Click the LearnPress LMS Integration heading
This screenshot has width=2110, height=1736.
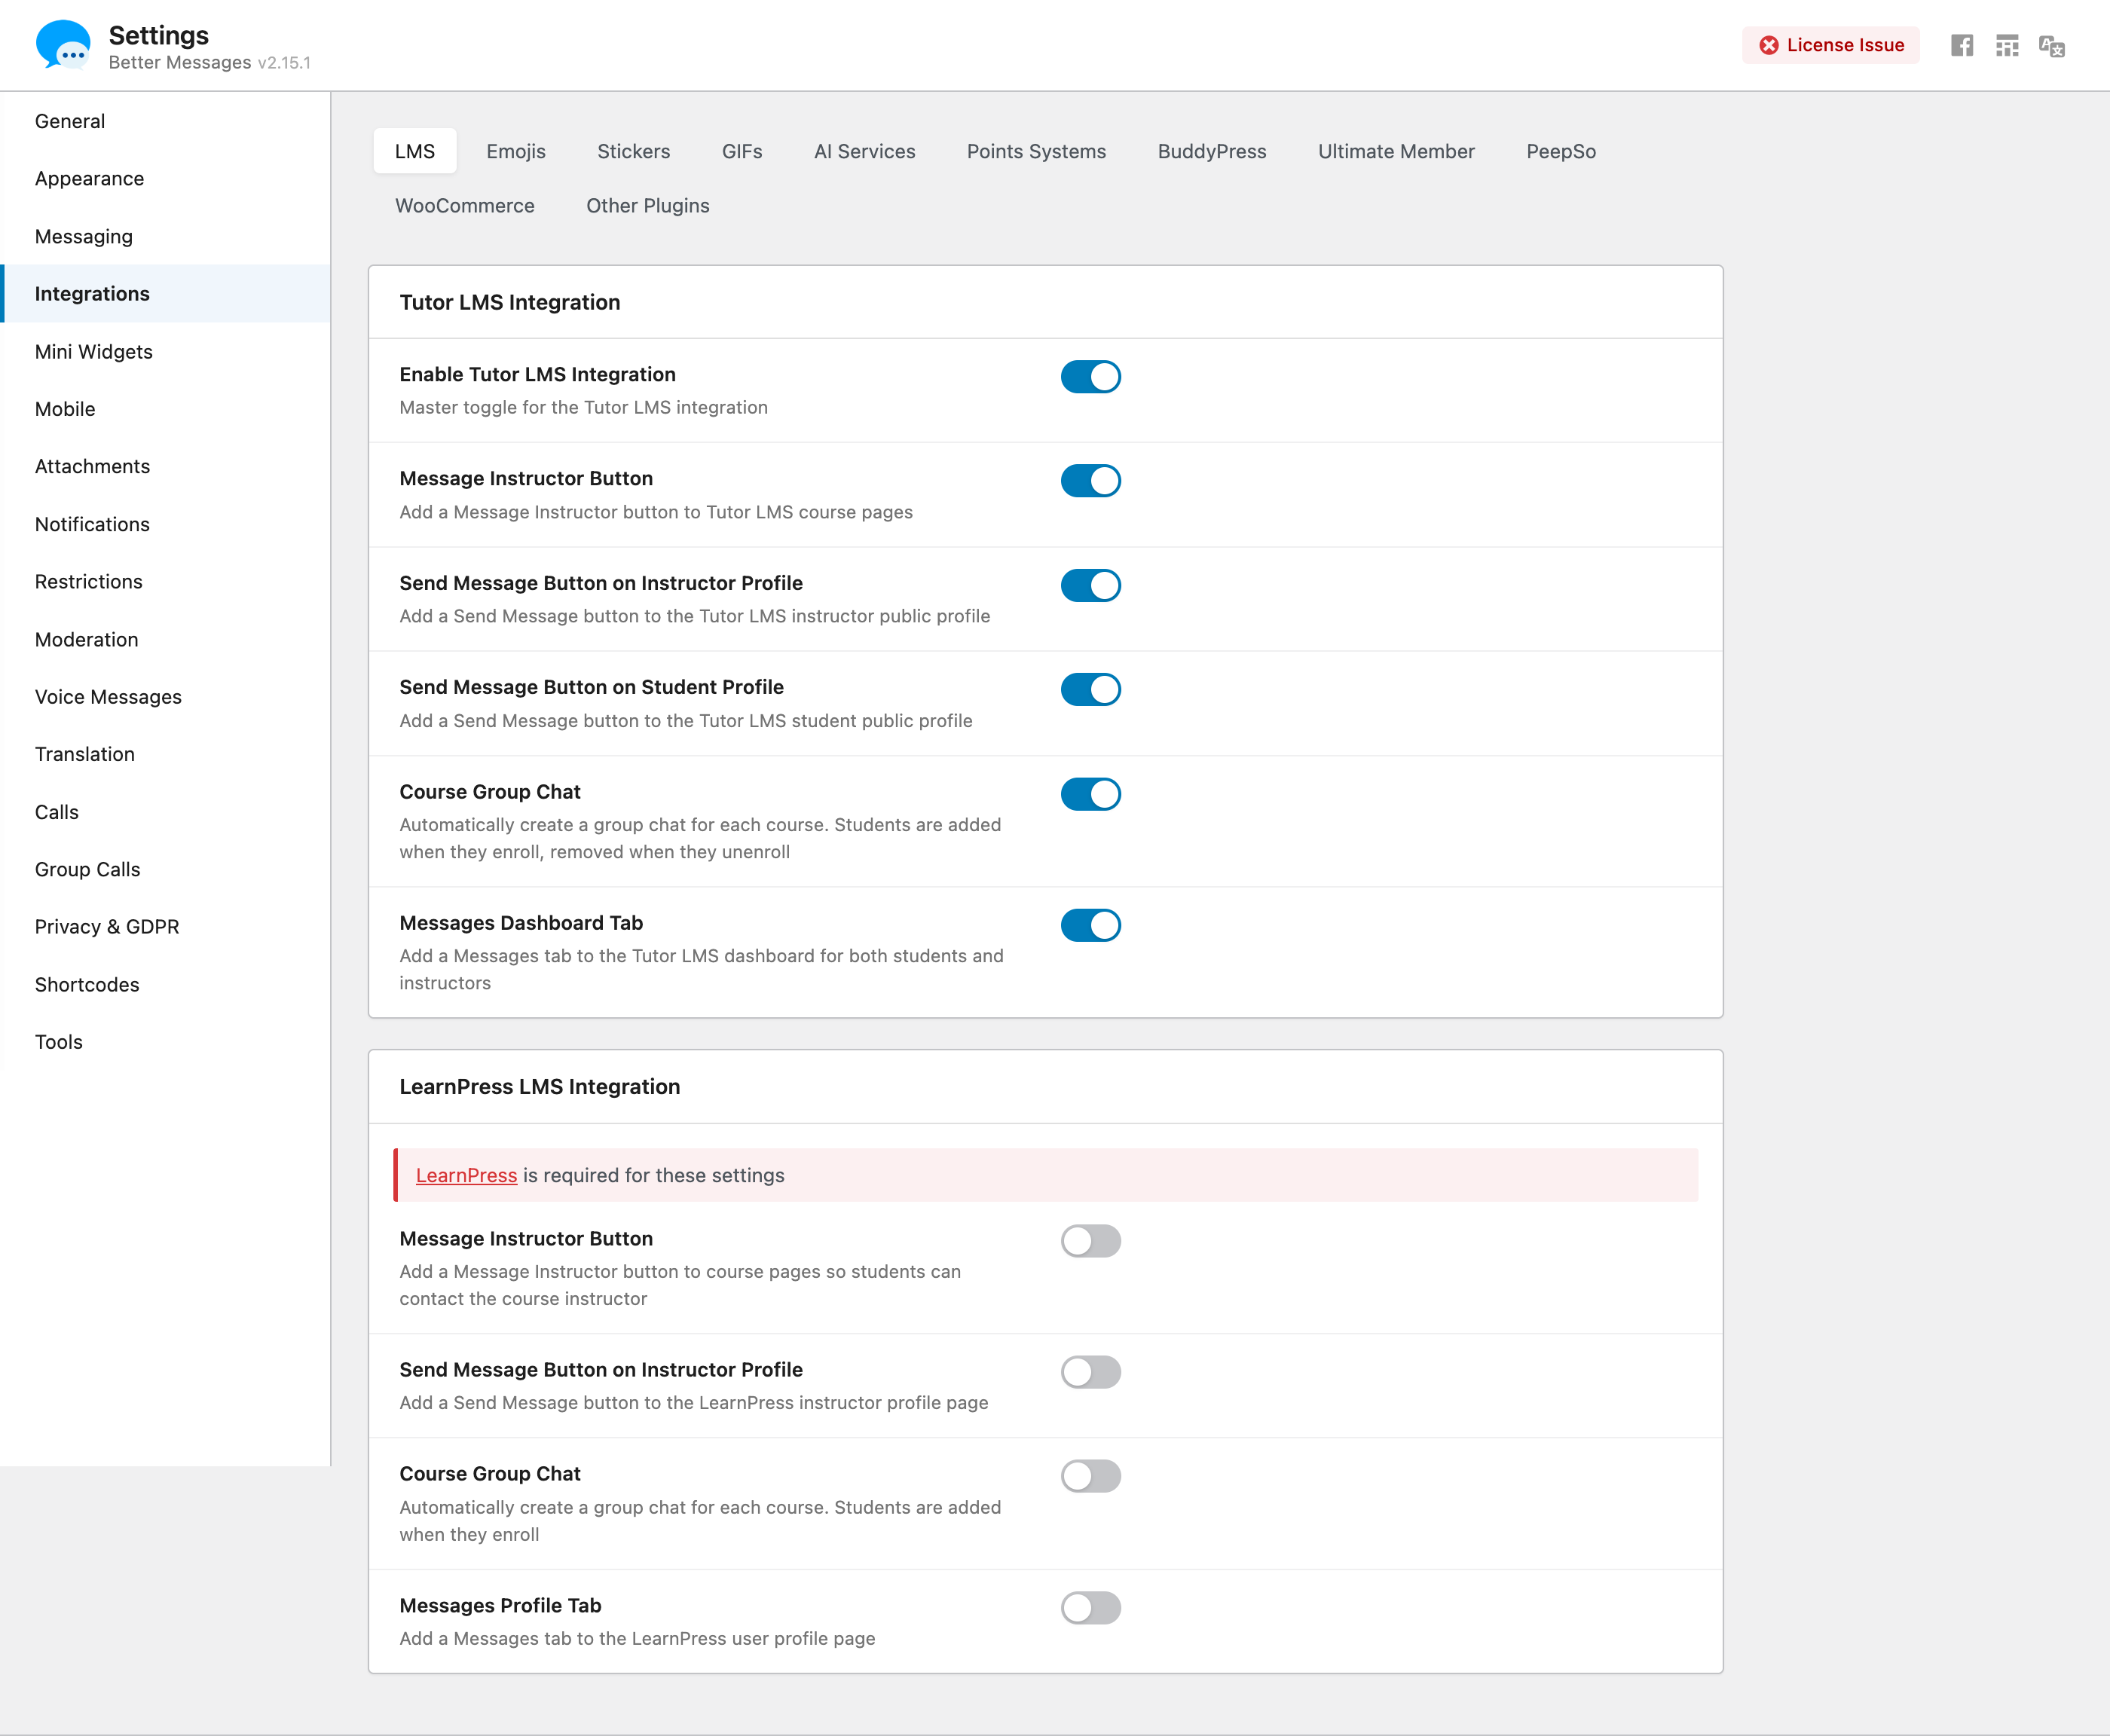coord(540,1087)
